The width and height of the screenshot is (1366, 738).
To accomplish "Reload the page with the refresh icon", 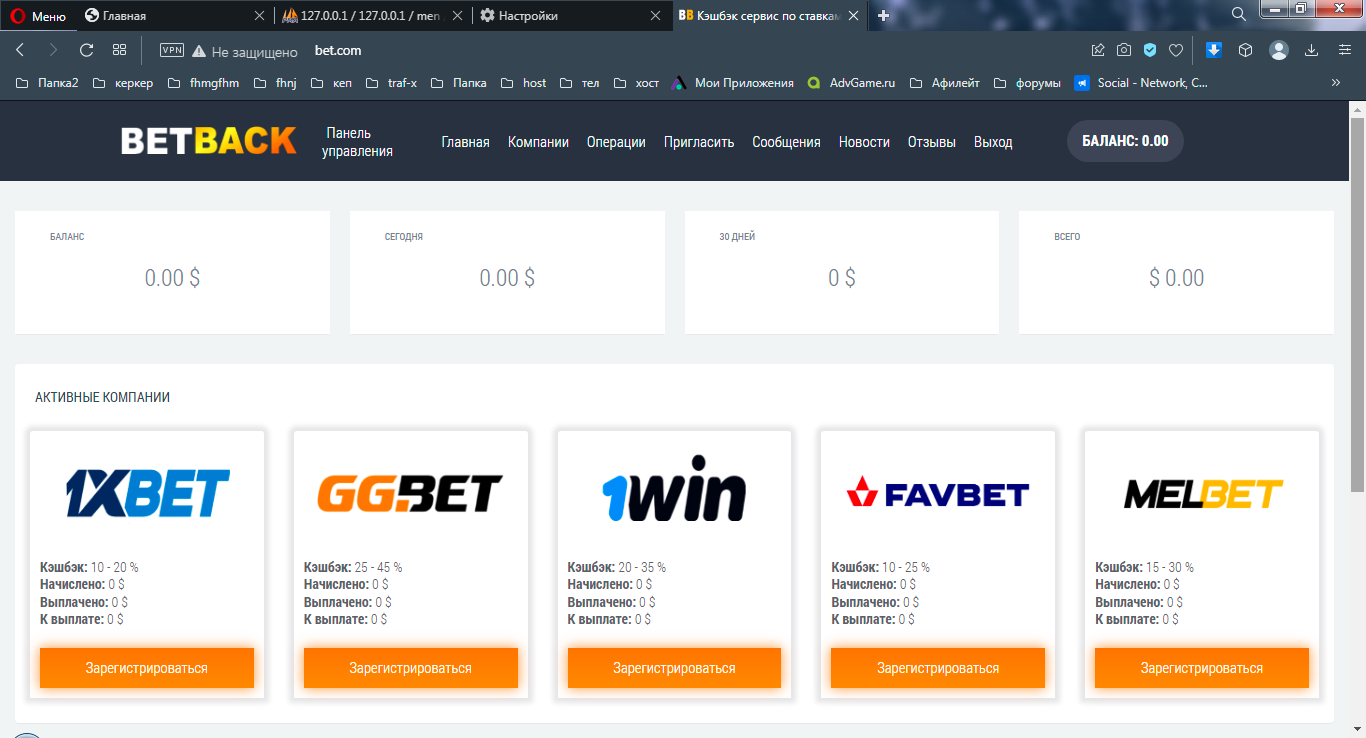I will (86, 50).
